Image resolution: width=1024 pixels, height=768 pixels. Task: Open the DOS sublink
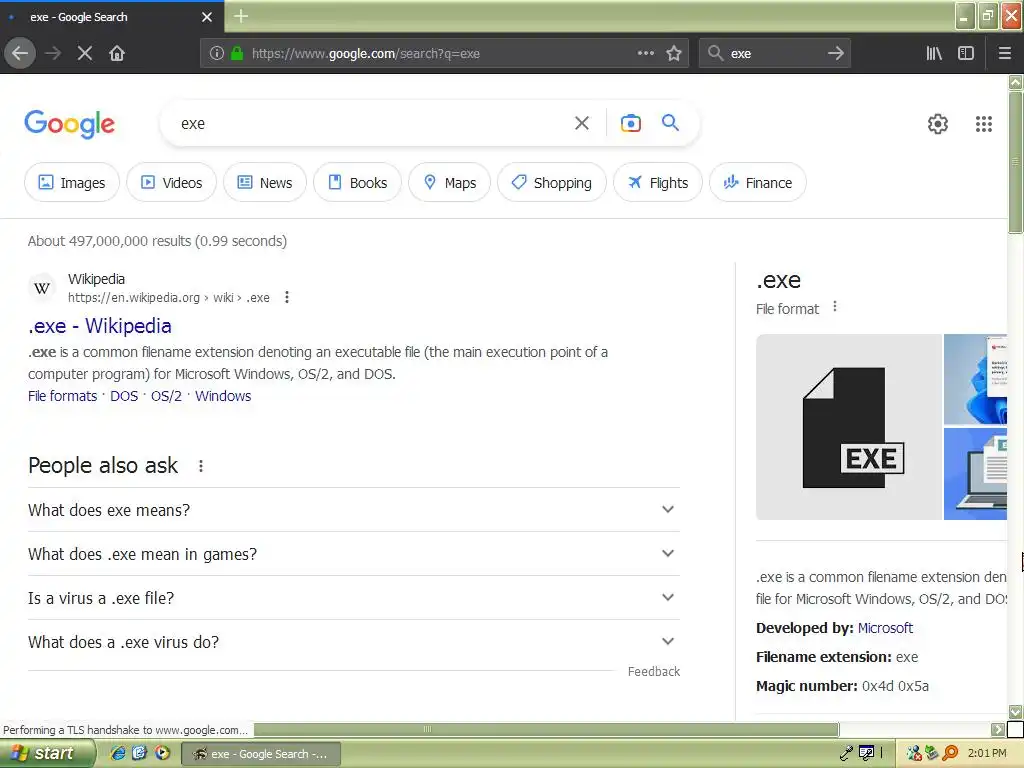click(x=124, y=396)
